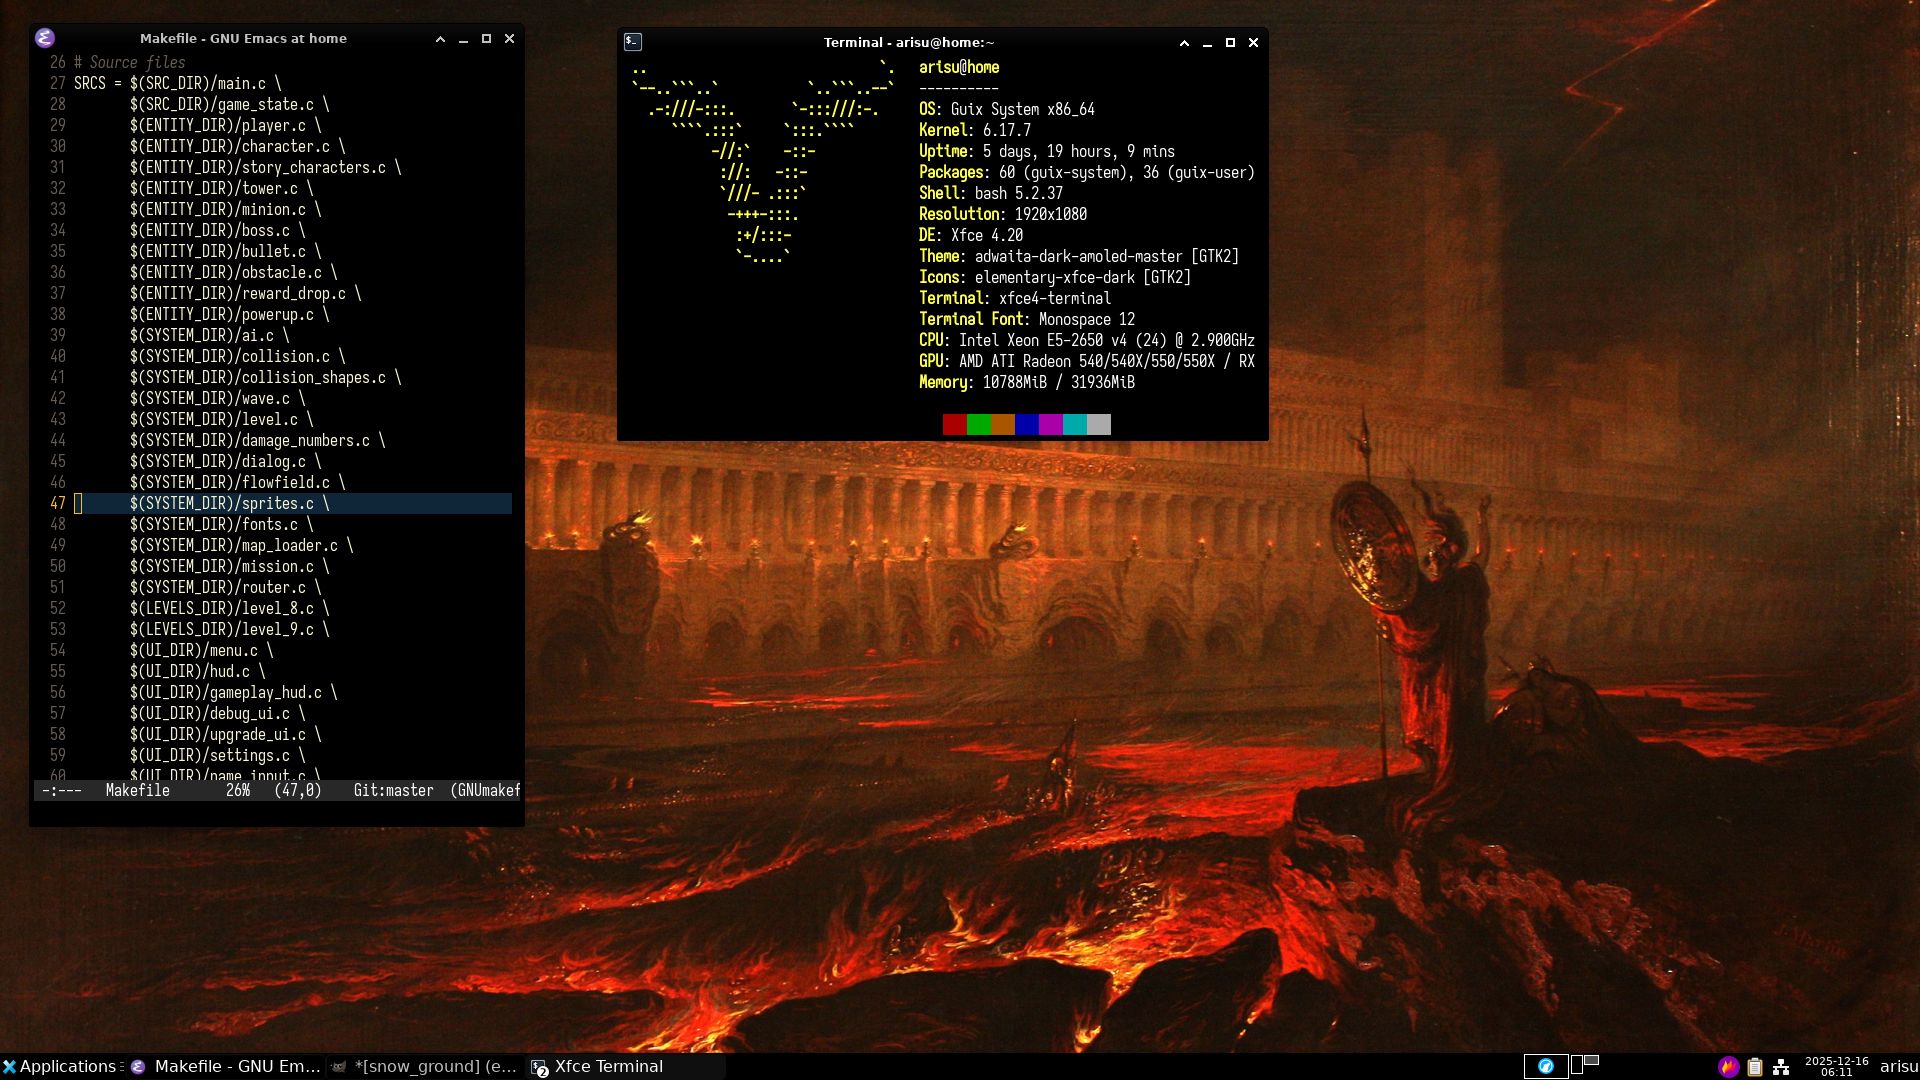Switch to the first workspace in pager
Screen dimensions: 1920x1080
tap(1545, 1066)
